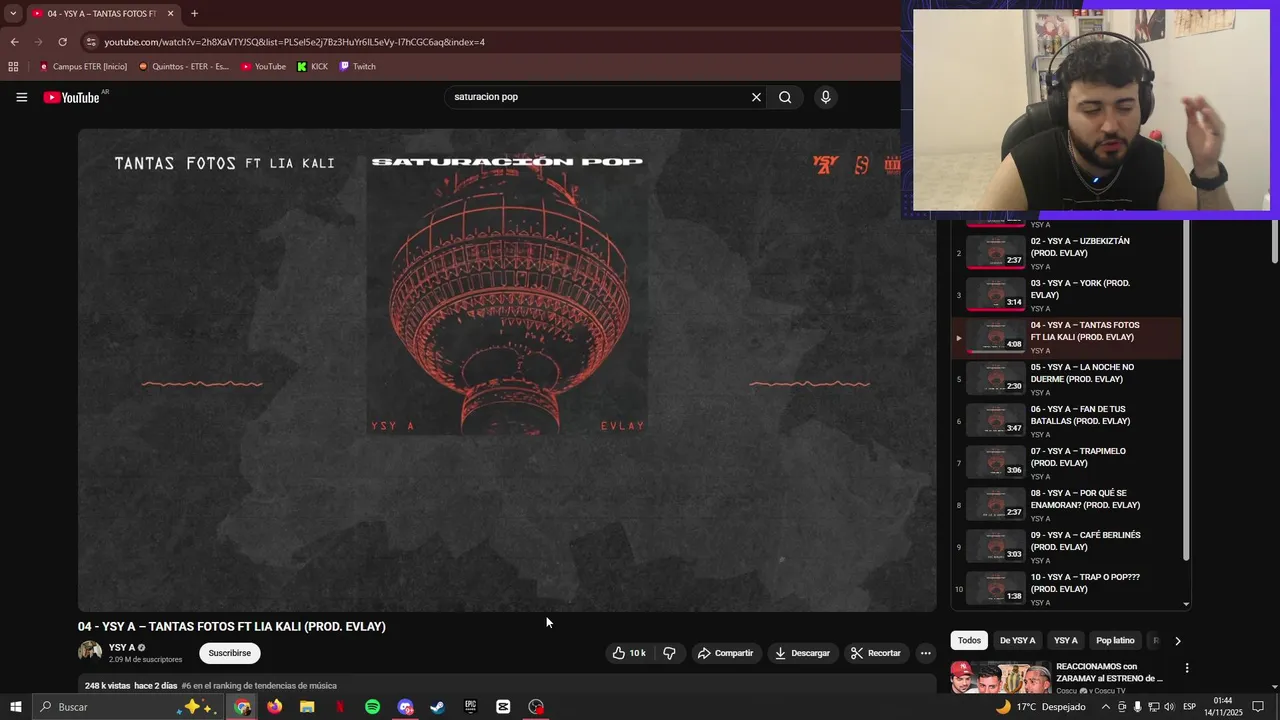The height and width of the screenshot is (720, 1280).
Task: Open a new browser tab
Action: (x=194, y=14)
